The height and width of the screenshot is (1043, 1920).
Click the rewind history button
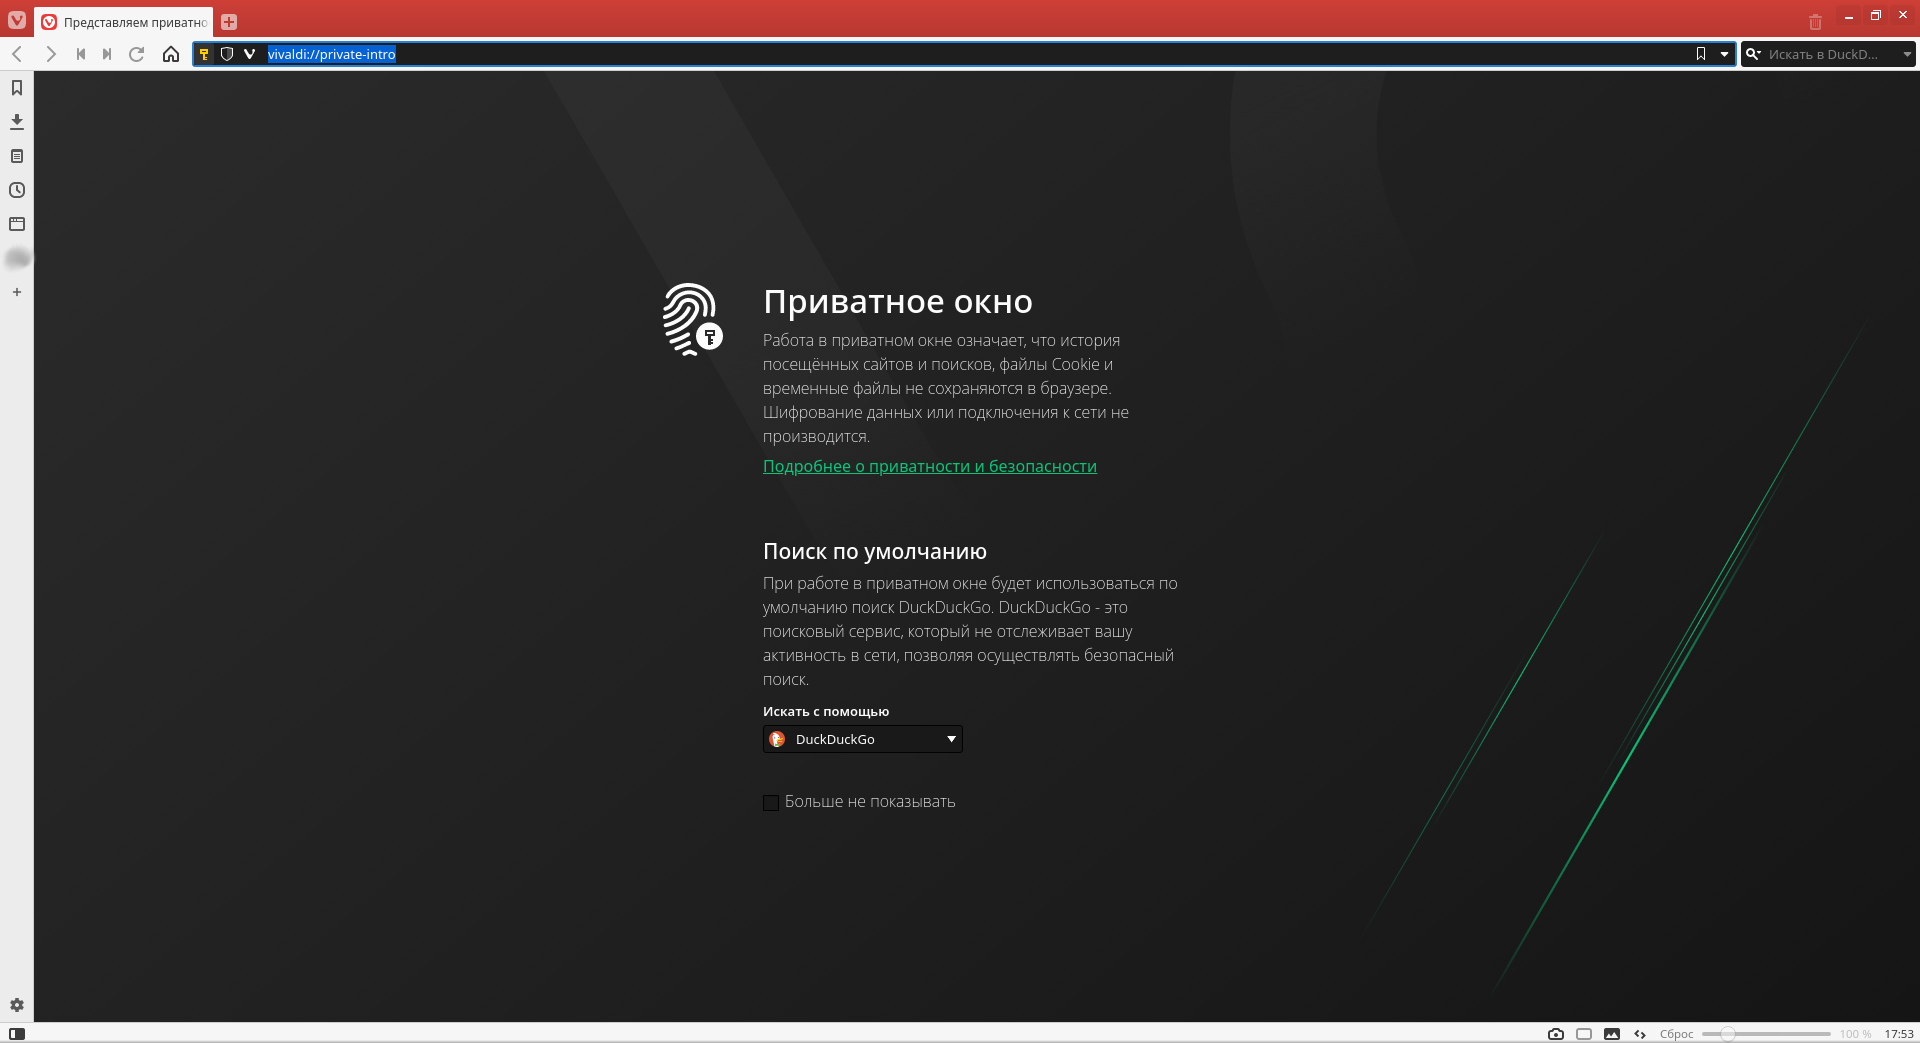[80, 54]
